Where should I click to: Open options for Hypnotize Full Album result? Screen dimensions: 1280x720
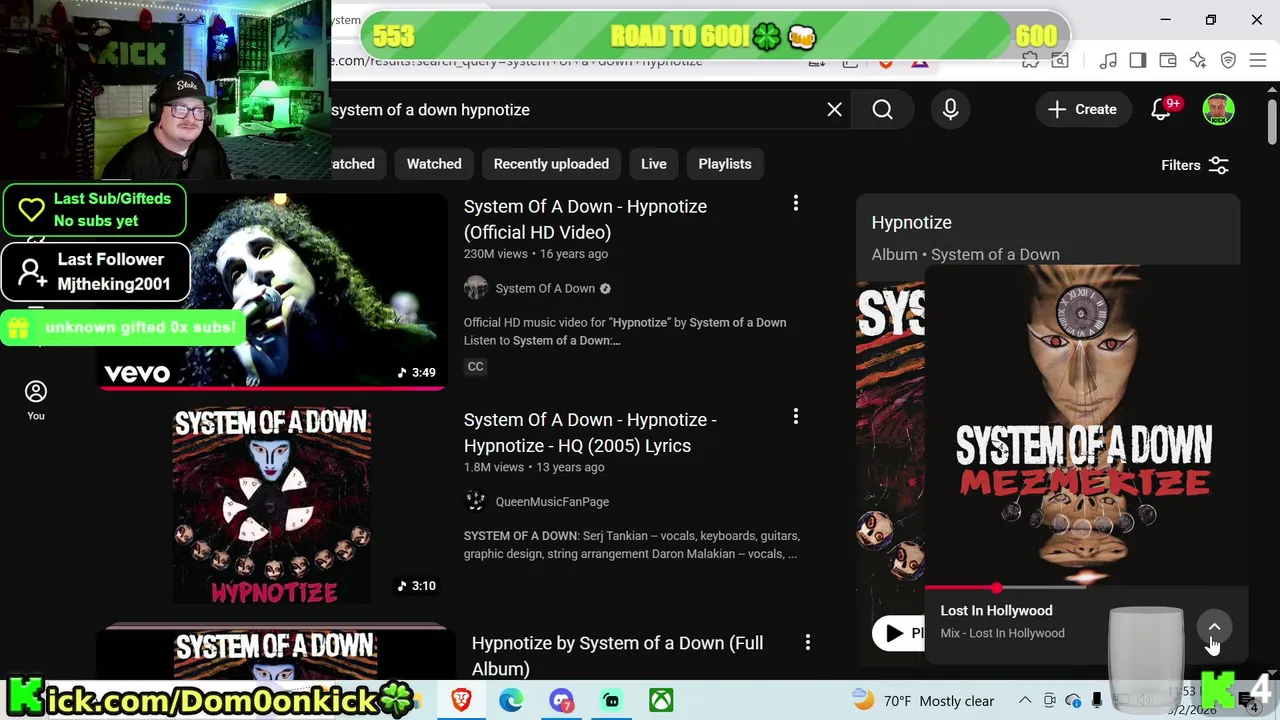point(807,643)
